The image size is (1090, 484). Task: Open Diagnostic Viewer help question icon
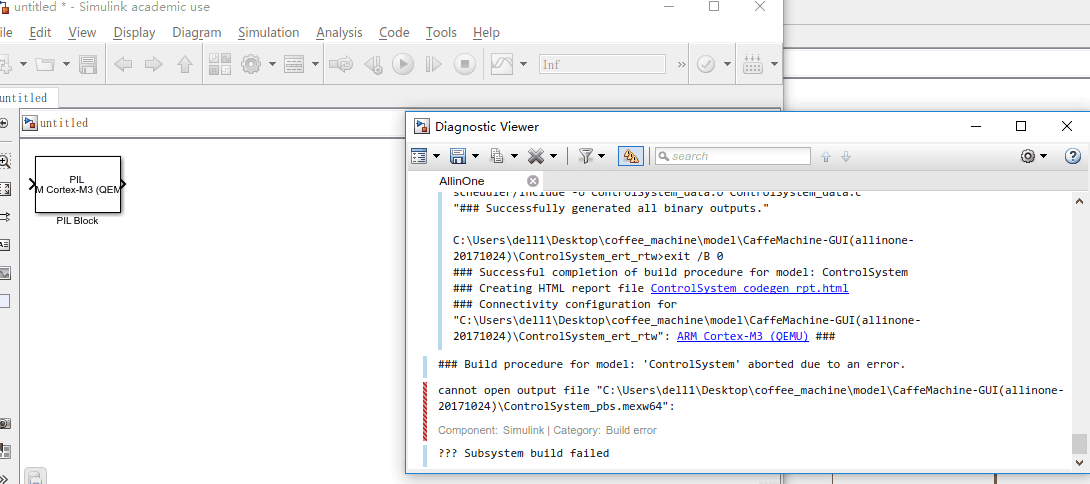click(x=1073, y=156)
